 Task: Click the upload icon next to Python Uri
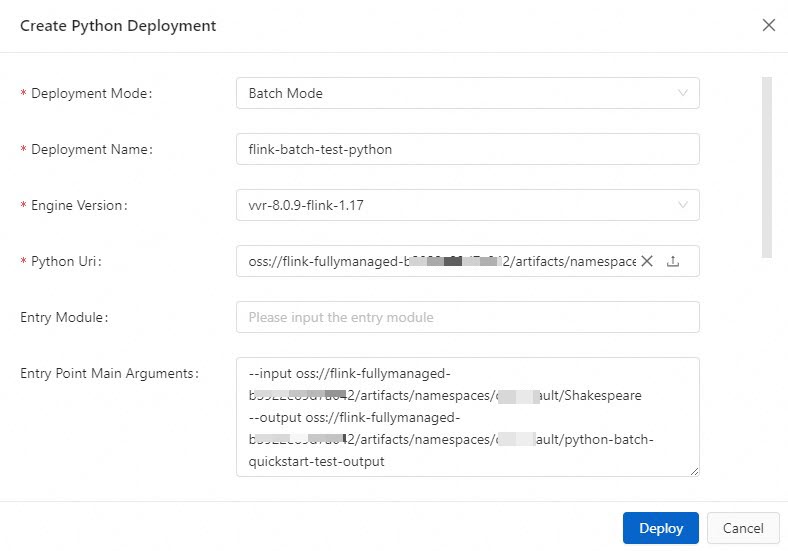(x=672, y=261)
